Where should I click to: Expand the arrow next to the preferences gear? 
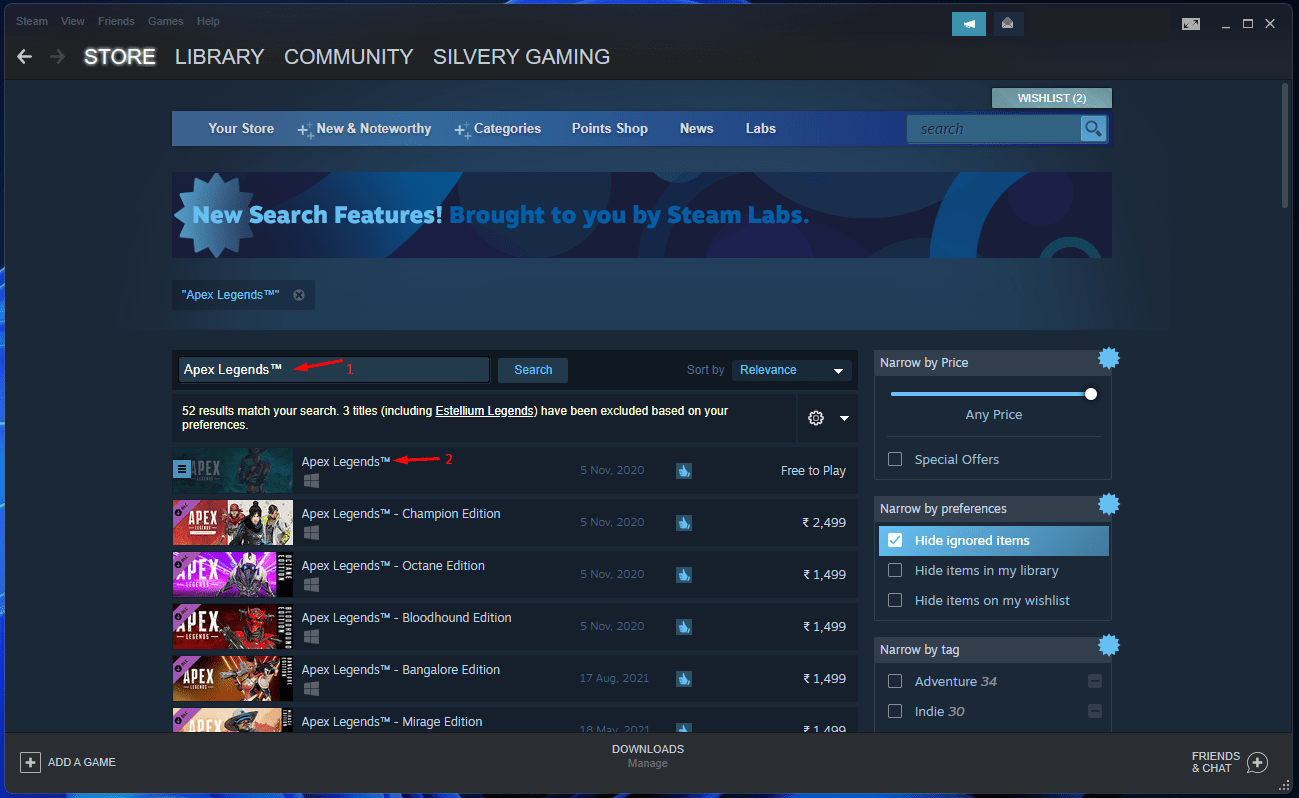tap(844, 418)
